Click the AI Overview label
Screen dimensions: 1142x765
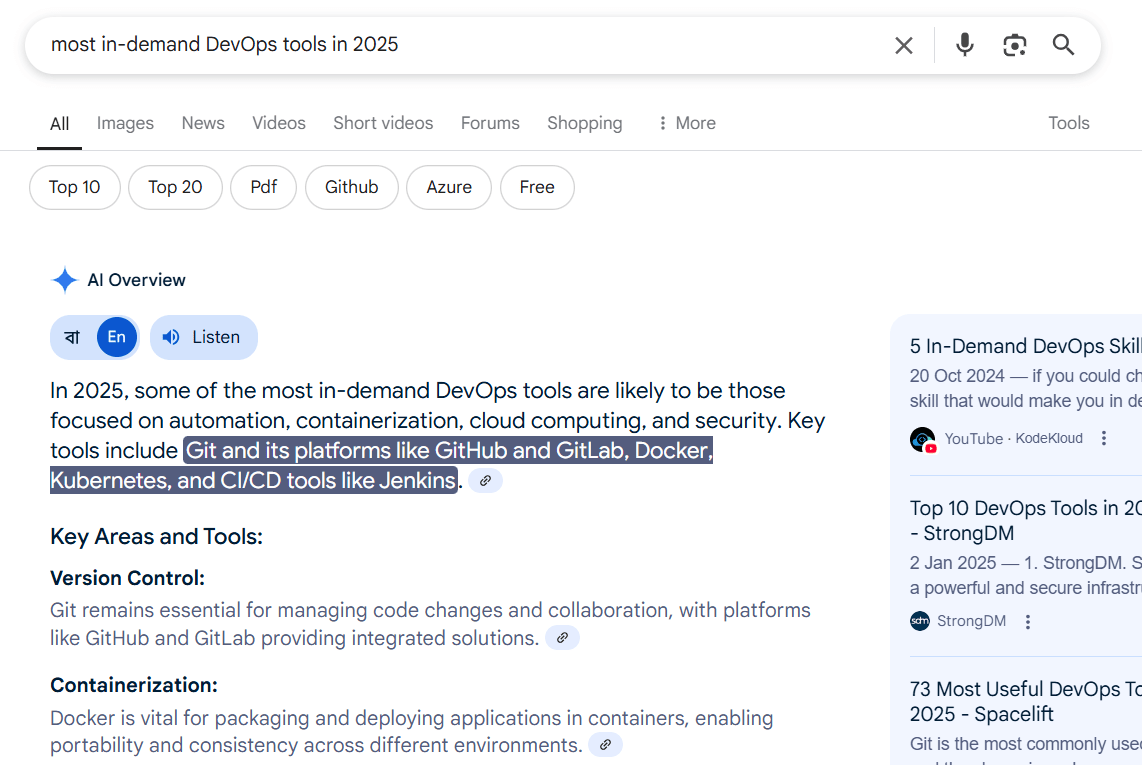tap(136, 280)
